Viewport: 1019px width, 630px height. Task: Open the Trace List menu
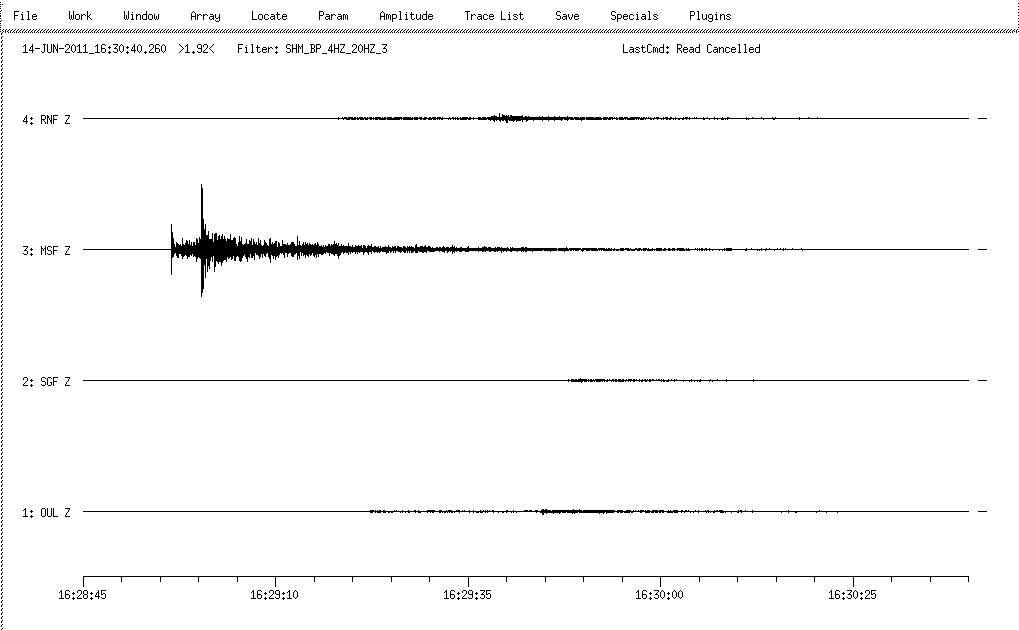pyautogui.click(x=494, y=16)
